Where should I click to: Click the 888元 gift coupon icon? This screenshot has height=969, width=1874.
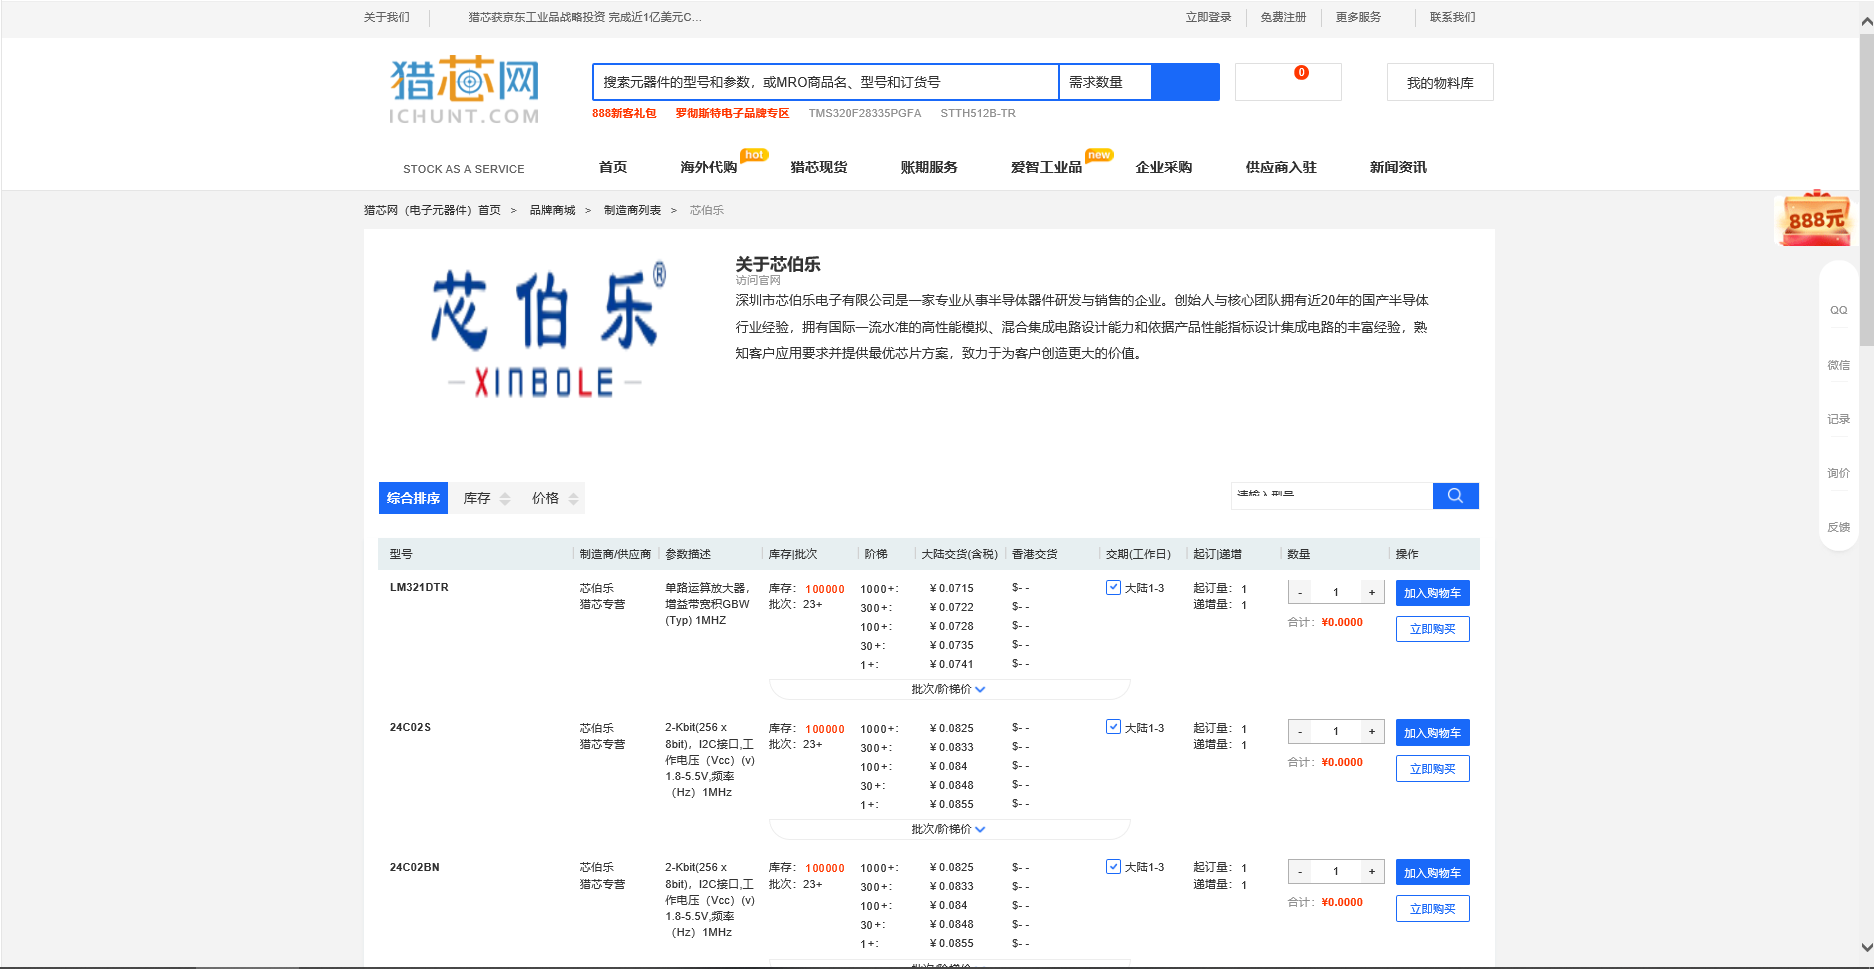click(x=1815, y=218)
